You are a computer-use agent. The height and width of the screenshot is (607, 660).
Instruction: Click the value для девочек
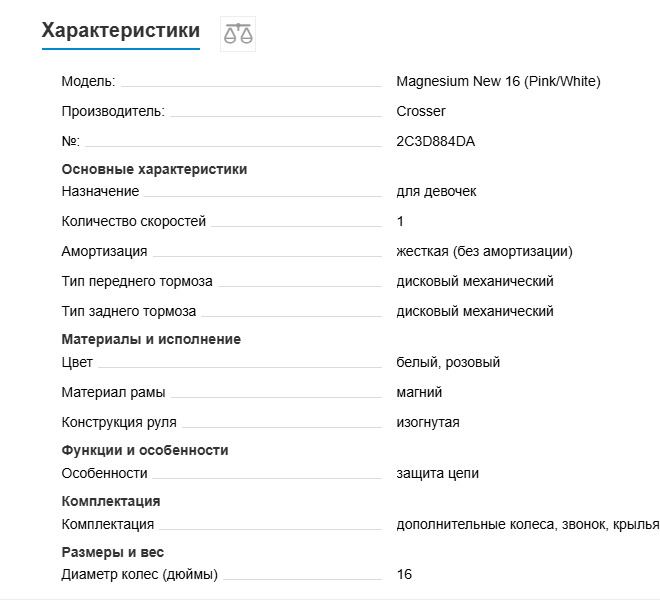tap(436, 191)
